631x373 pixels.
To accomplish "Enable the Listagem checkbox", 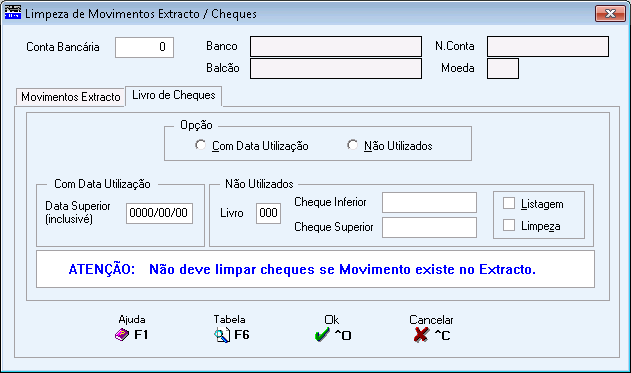I will [x=509, y=203].
